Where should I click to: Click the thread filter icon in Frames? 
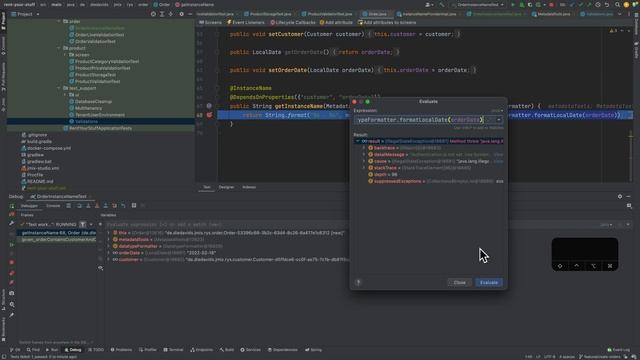tap(83, 224)
